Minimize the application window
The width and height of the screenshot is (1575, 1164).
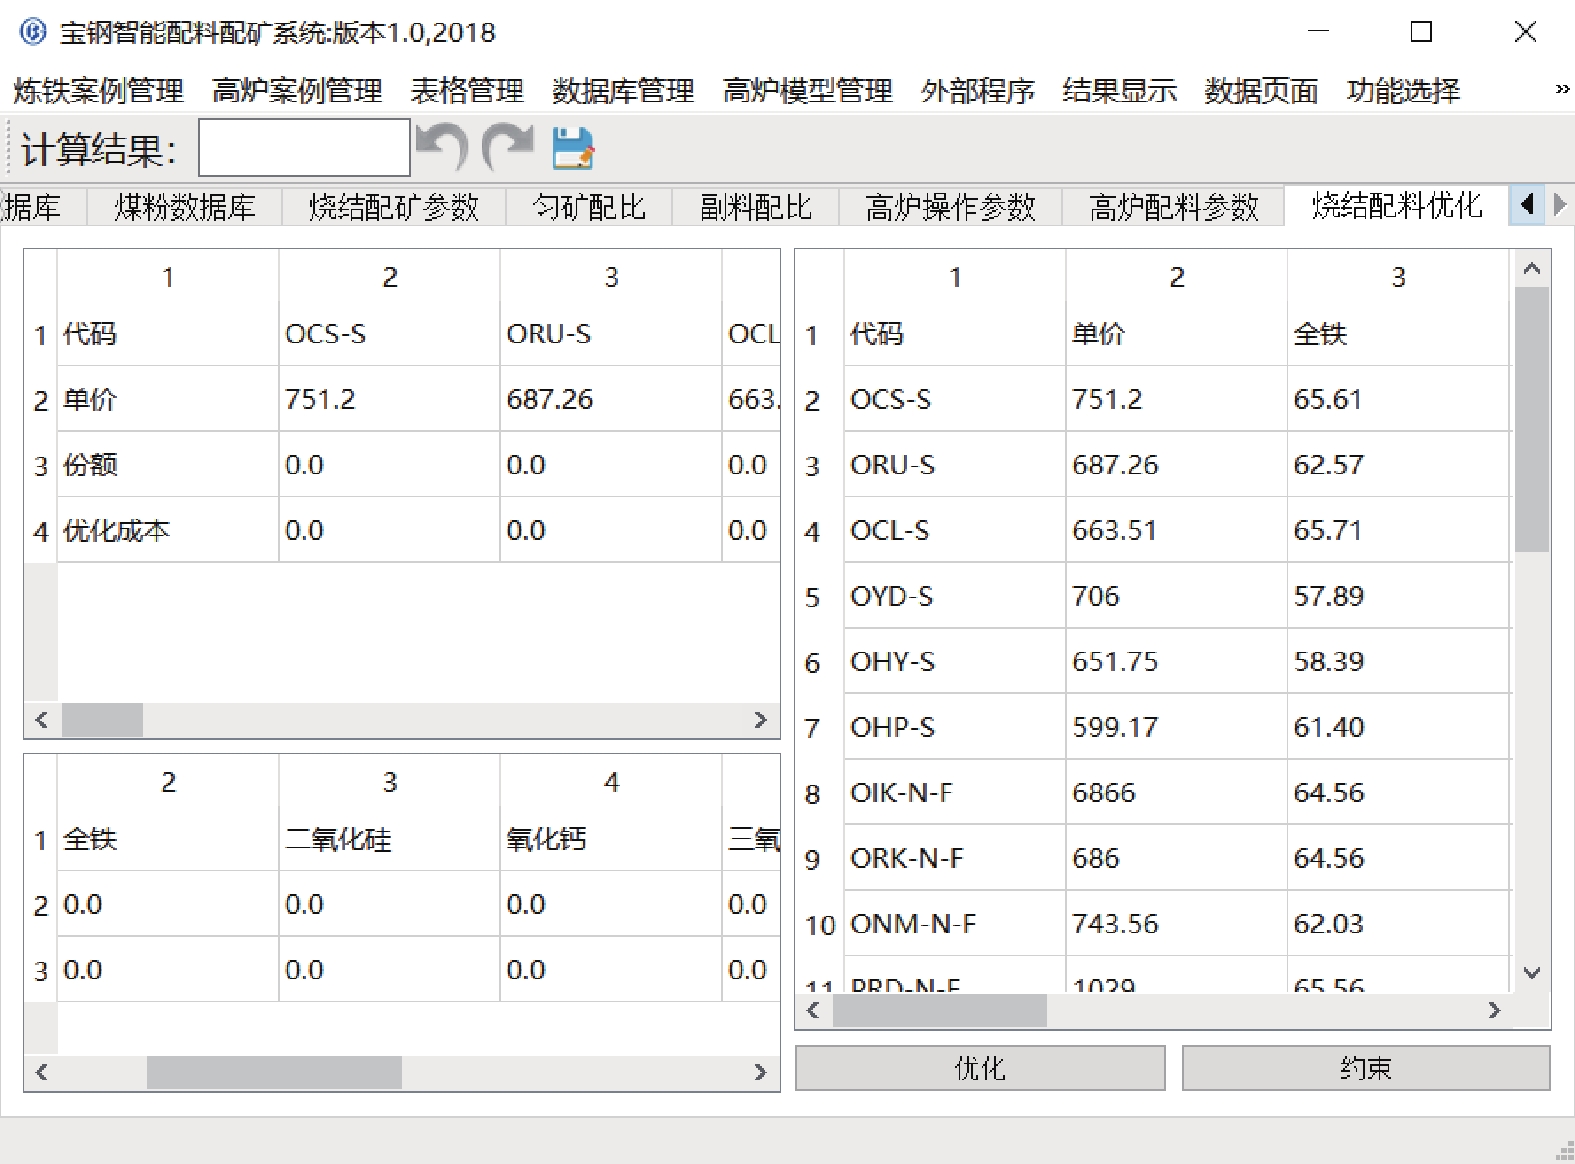click(x=1319, y=32)
